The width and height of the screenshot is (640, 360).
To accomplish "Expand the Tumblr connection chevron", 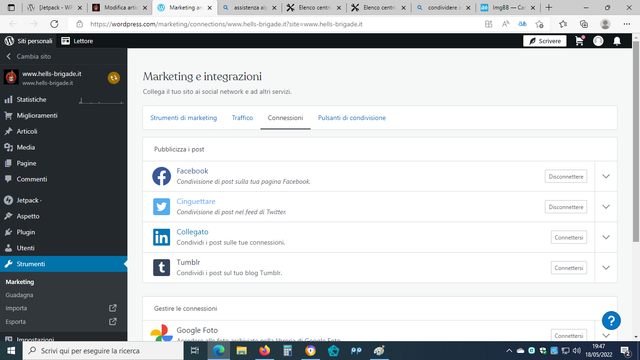I will coord(606,268).
